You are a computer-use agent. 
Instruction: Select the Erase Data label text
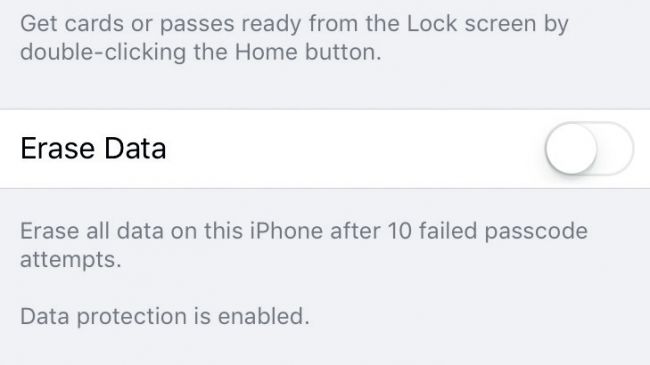(93, 148)
